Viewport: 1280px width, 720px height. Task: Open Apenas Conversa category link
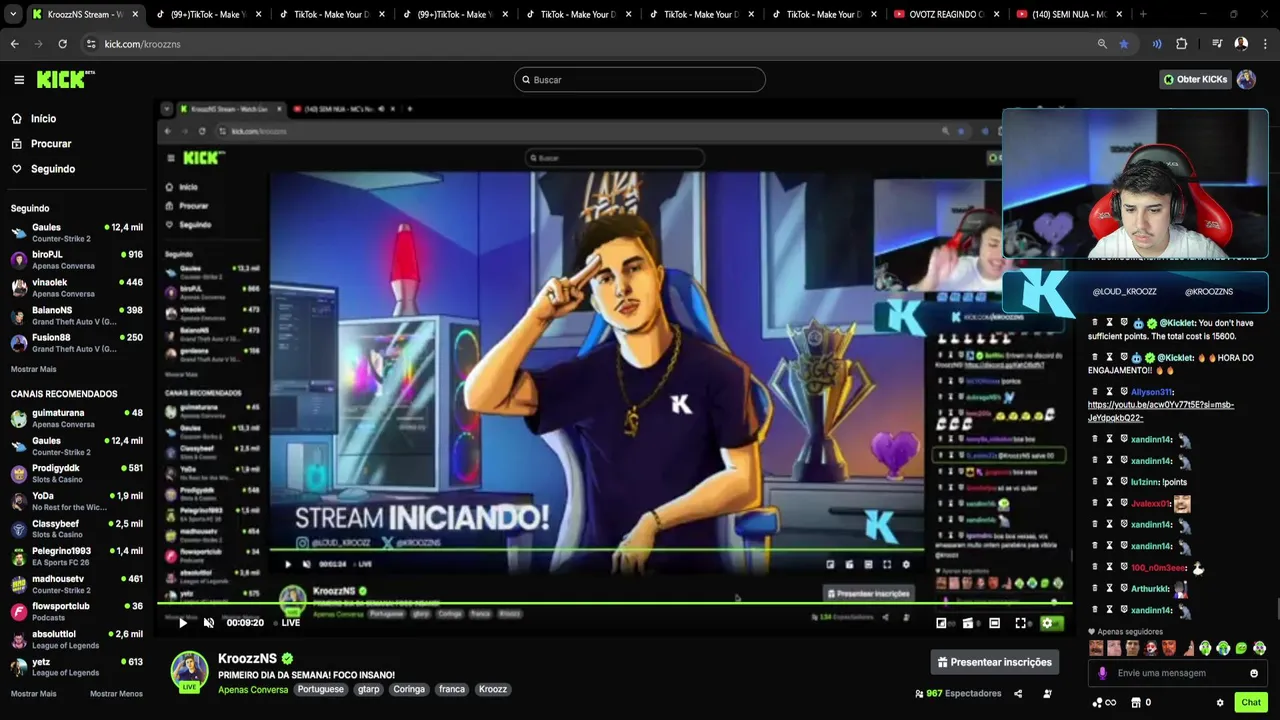pos(253,690)
